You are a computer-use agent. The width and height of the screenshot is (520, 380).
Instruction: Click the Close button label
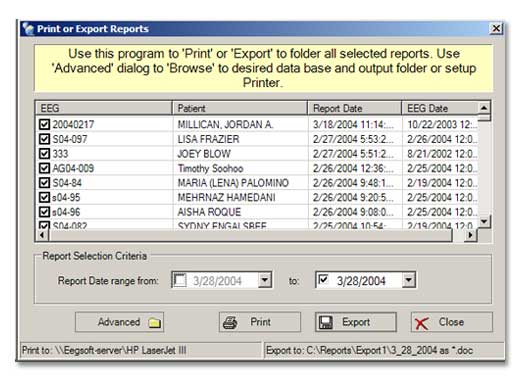451,322
